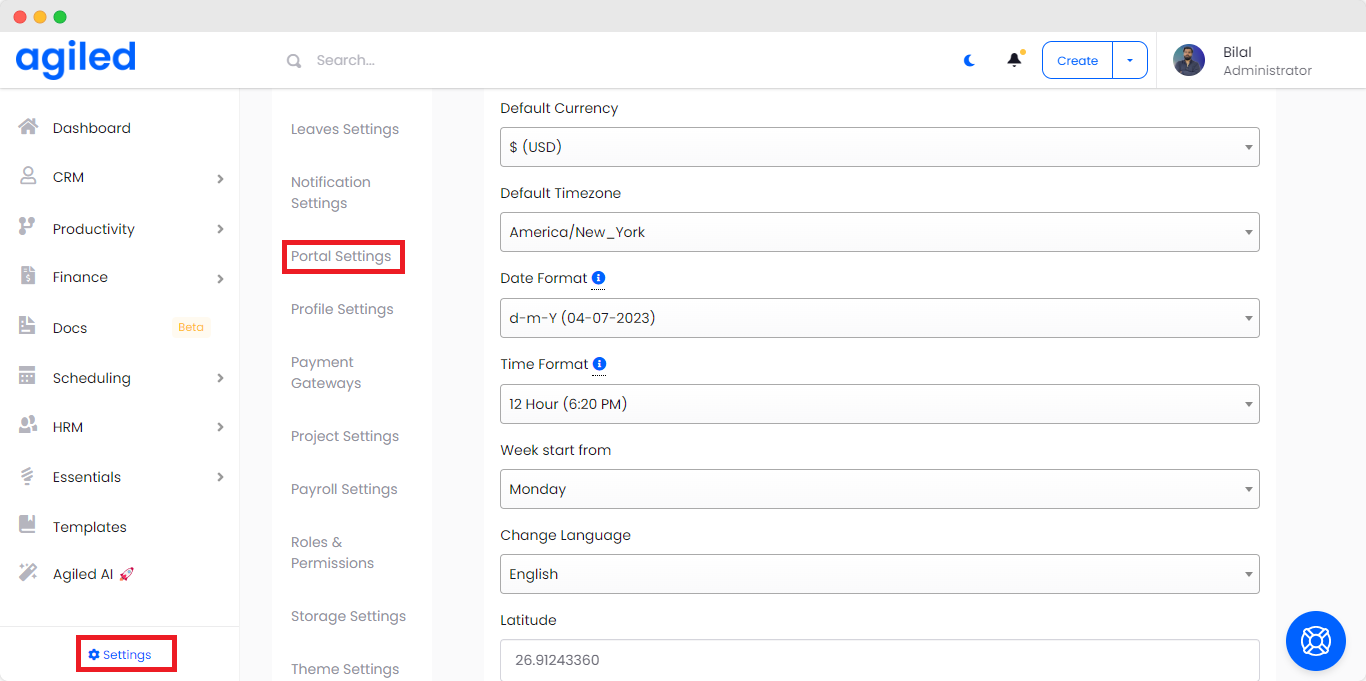Click the Time Format info icon

(x=599, y=364)
